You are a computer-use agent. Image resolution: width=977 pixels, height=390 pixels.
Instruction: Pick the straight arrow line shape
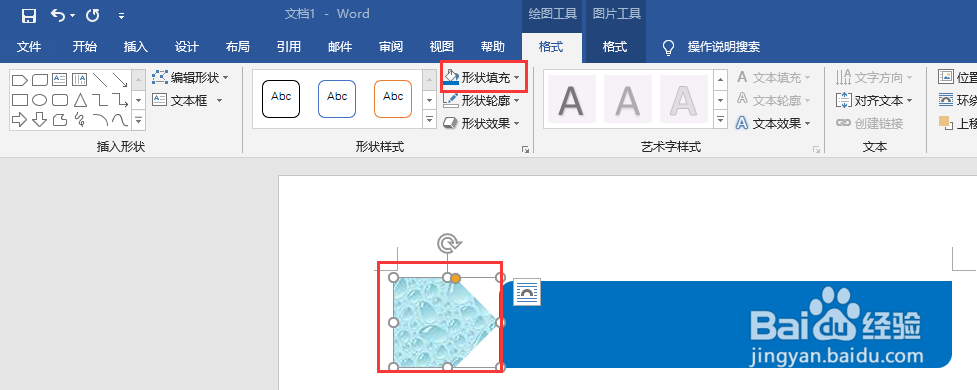tap(120, 80)
